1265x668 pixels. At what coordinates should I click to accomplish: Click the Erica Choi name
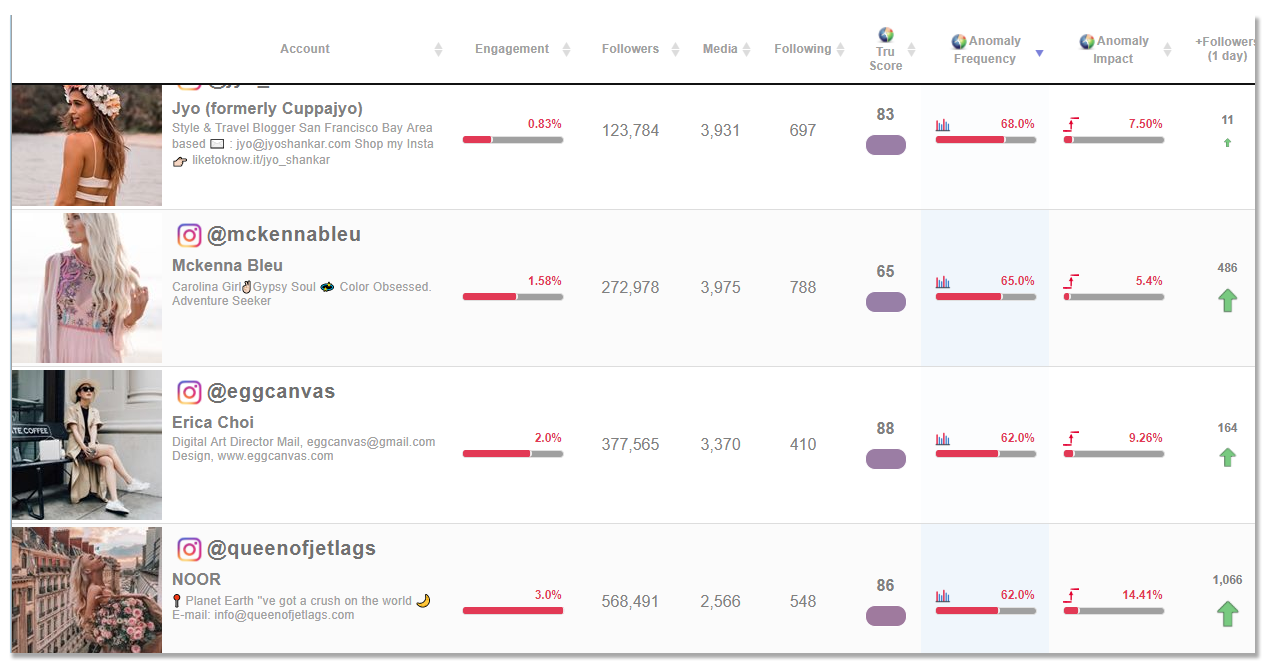213,422
